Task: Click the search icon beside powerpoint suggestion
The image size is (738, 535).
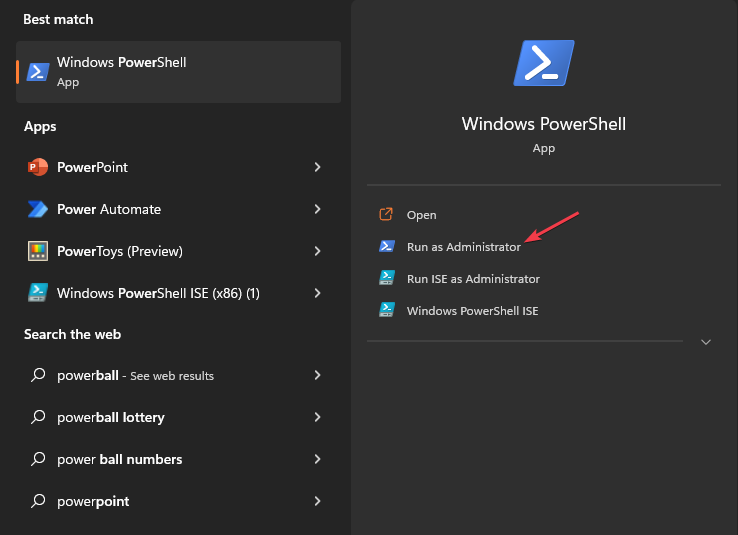Action: tap(38, 501)
